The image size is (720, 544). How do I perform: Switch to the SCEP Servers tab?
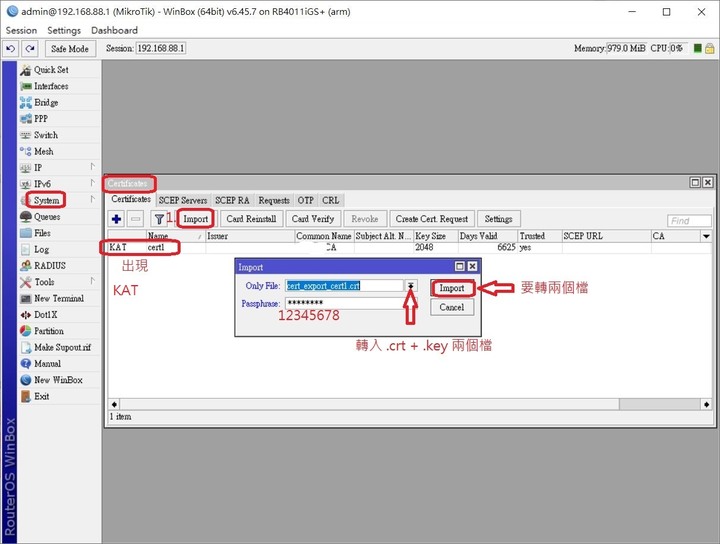(x=183, y=200)
